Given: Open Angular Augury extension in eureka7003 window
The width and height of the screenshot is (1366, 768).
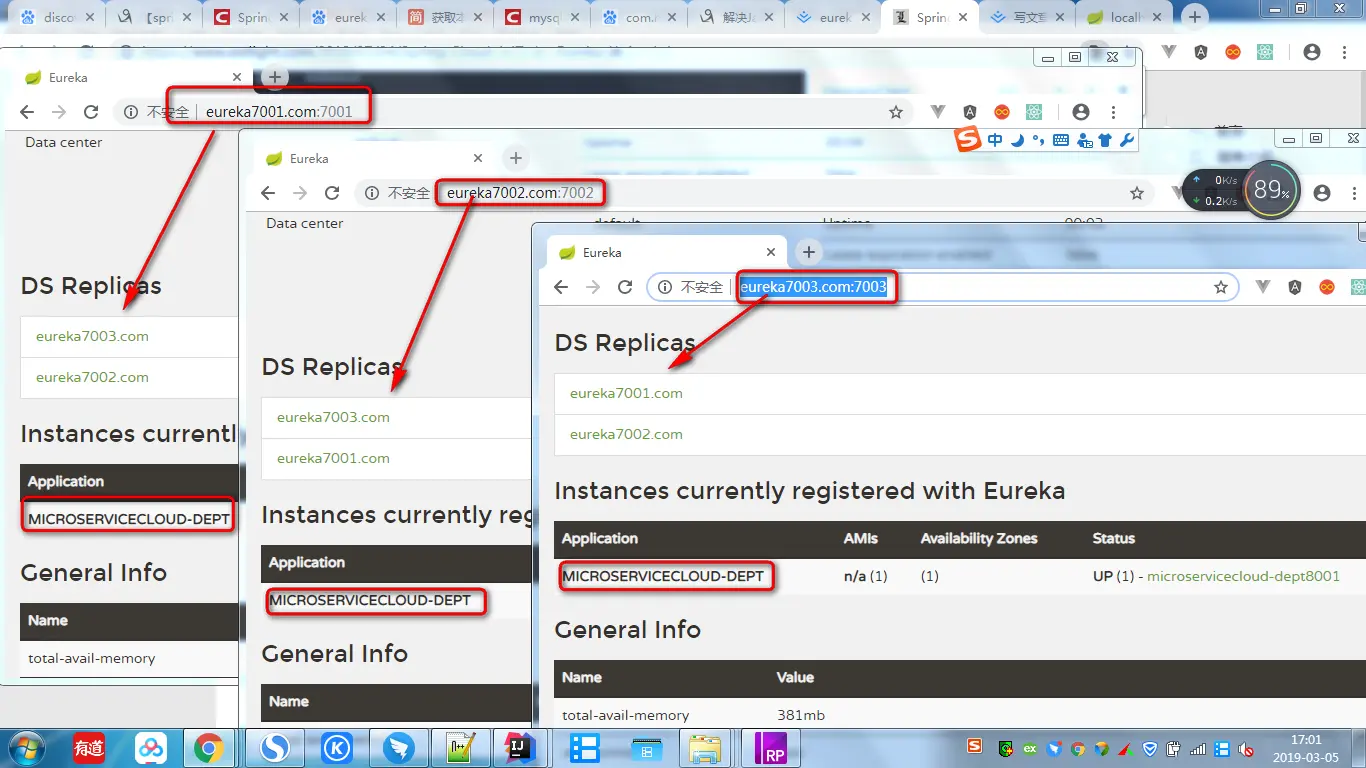Looking at the screenshot, I should click(x=1295, y=287).
